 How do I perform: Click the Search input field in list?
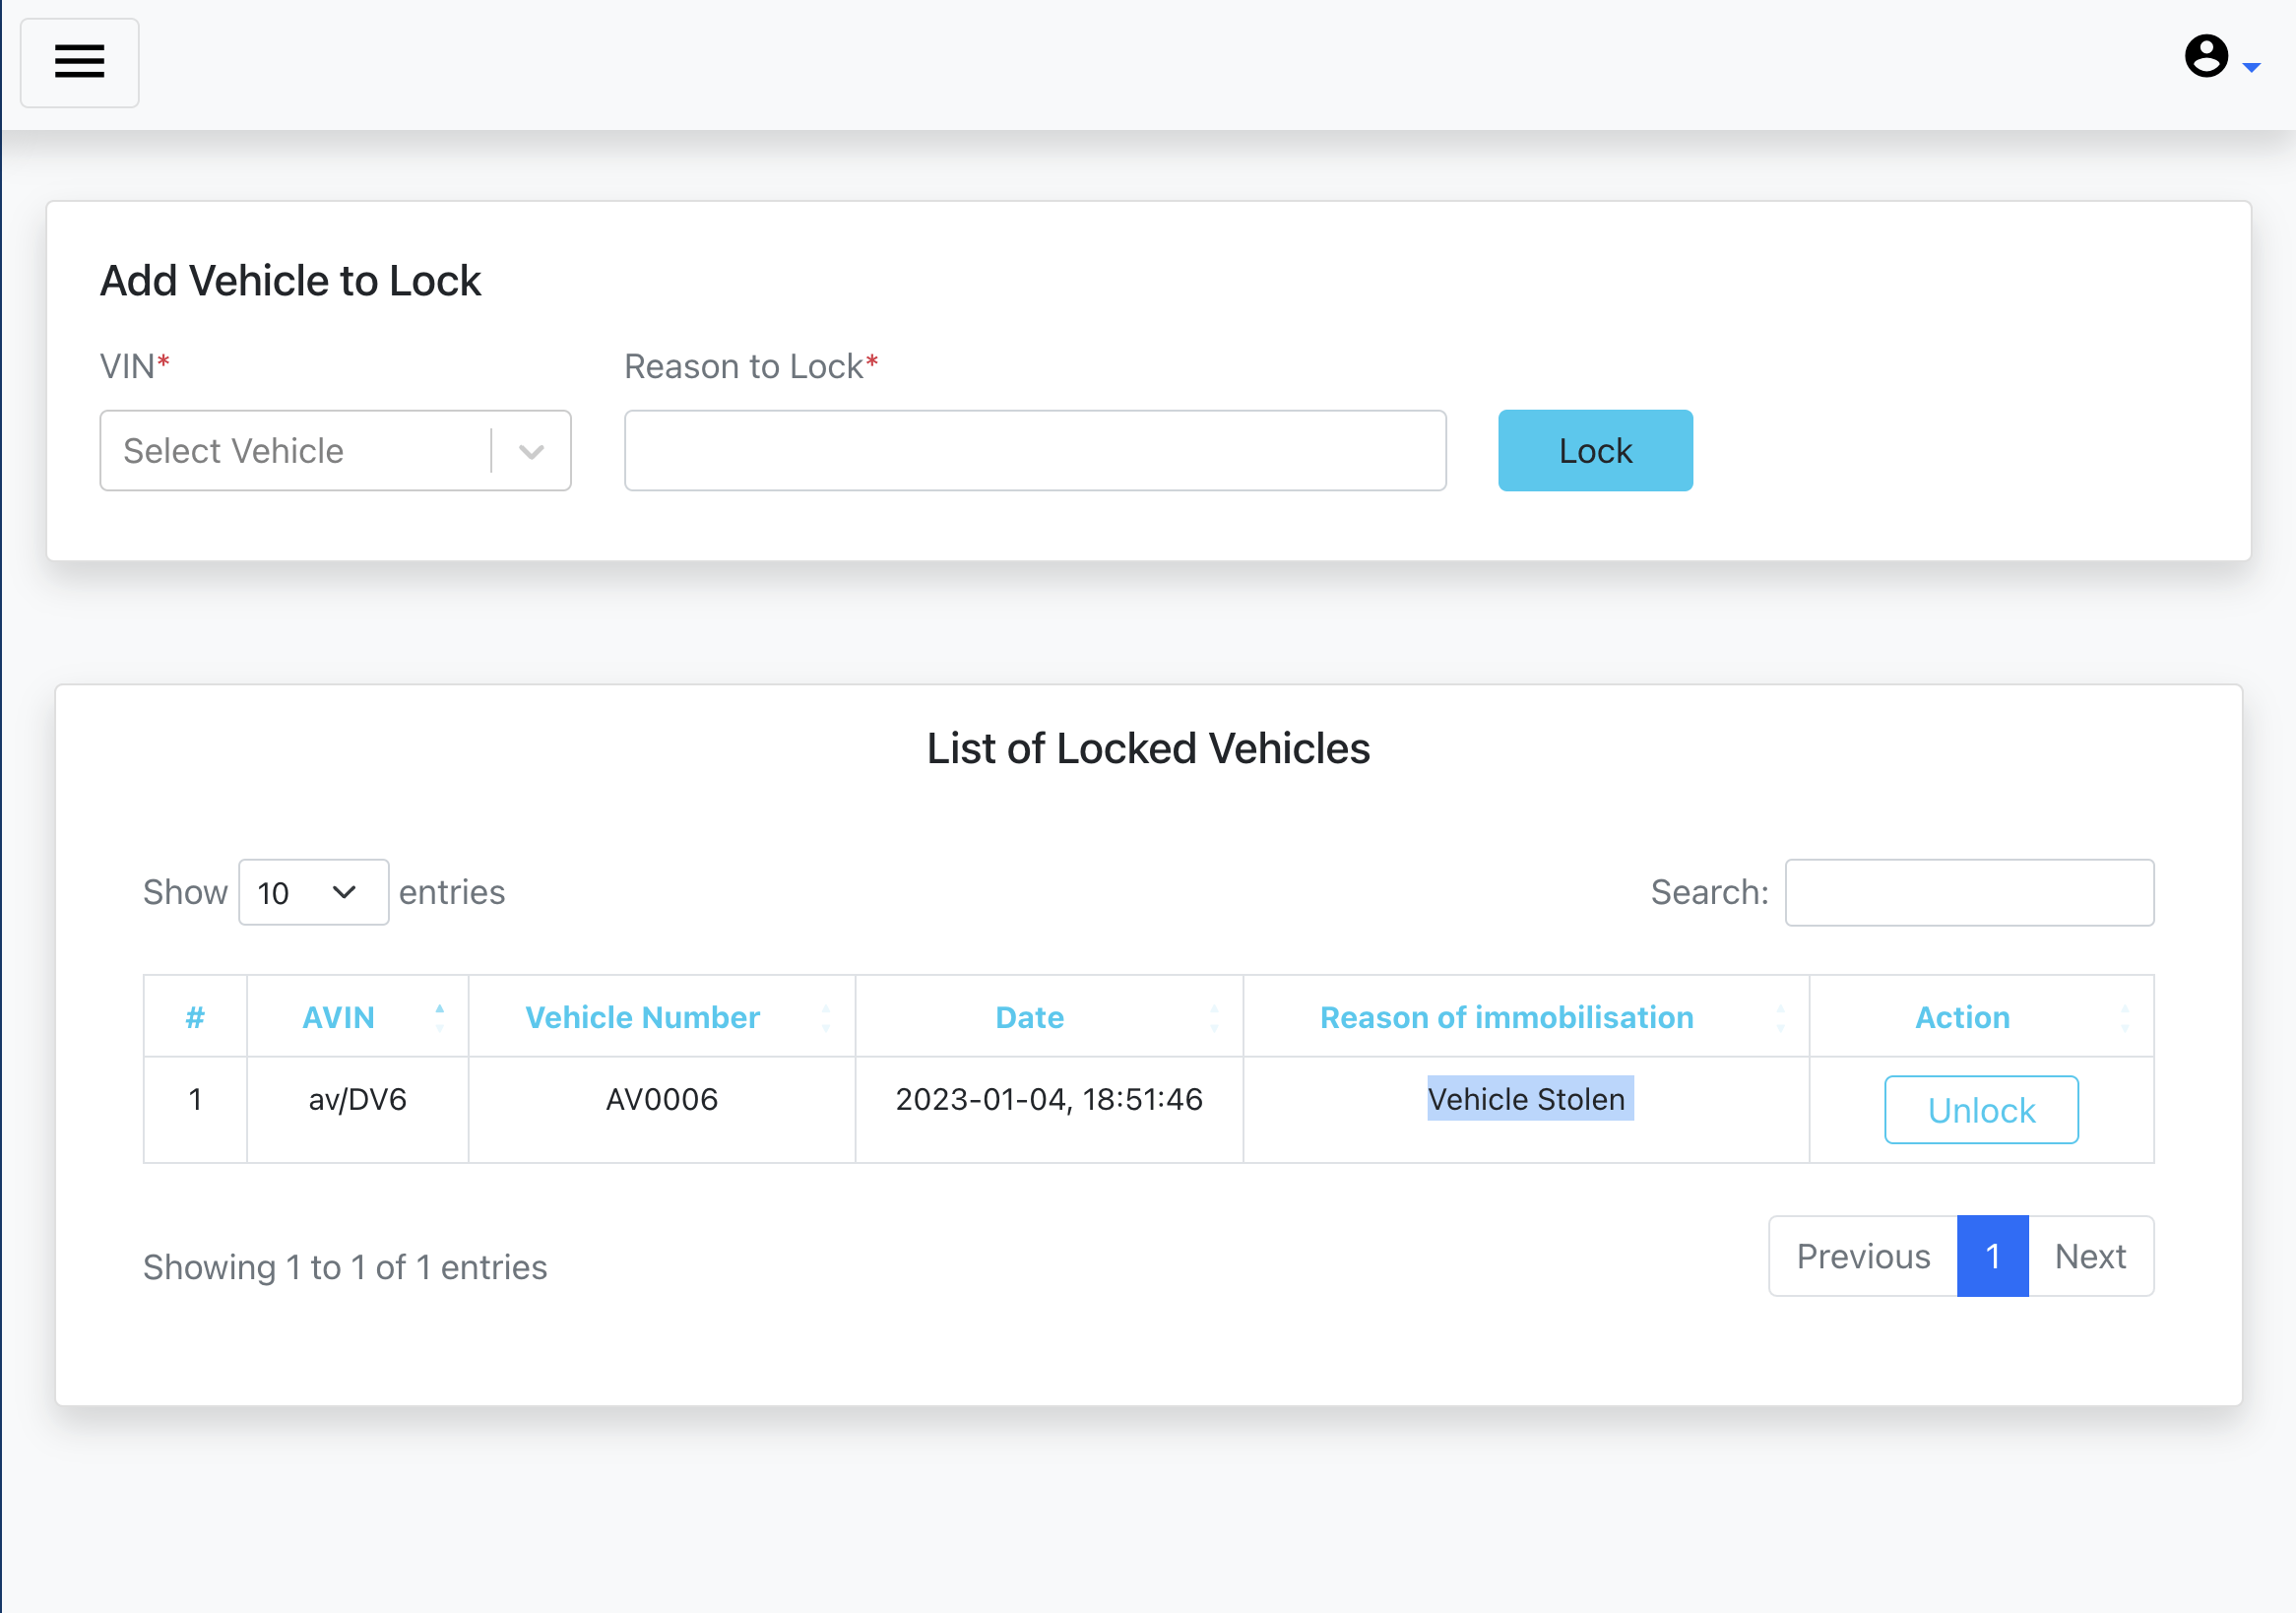pos(1971,892)
